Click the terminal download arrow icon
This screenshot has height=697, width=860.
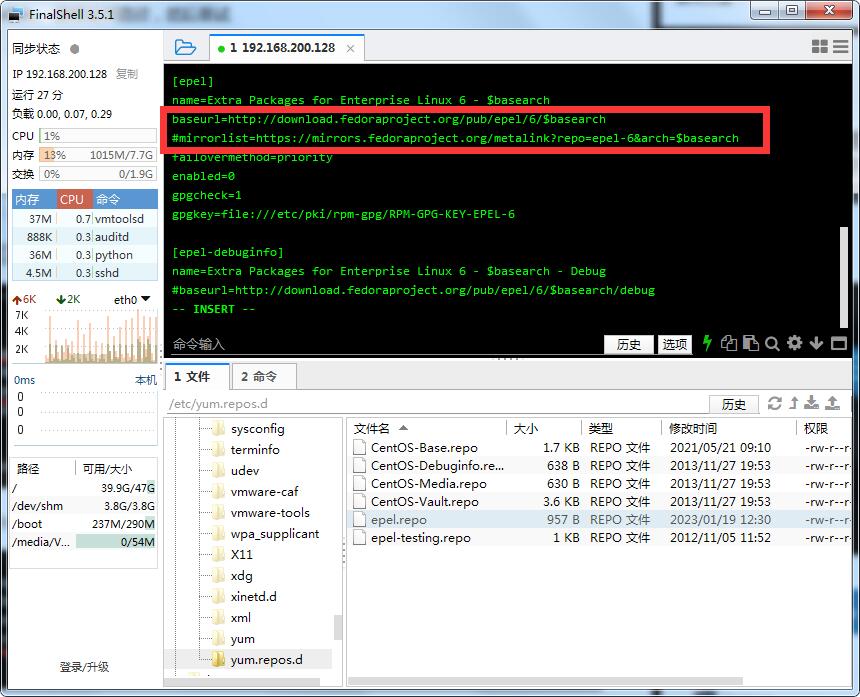tap(816, 343)
